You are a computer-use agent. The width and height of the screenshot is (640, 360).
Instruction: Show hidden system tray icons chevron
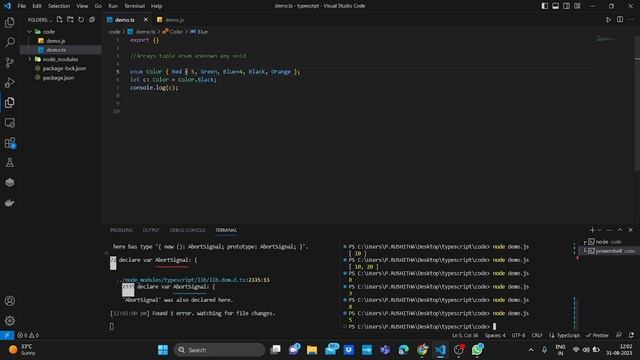tap(531, 350)
